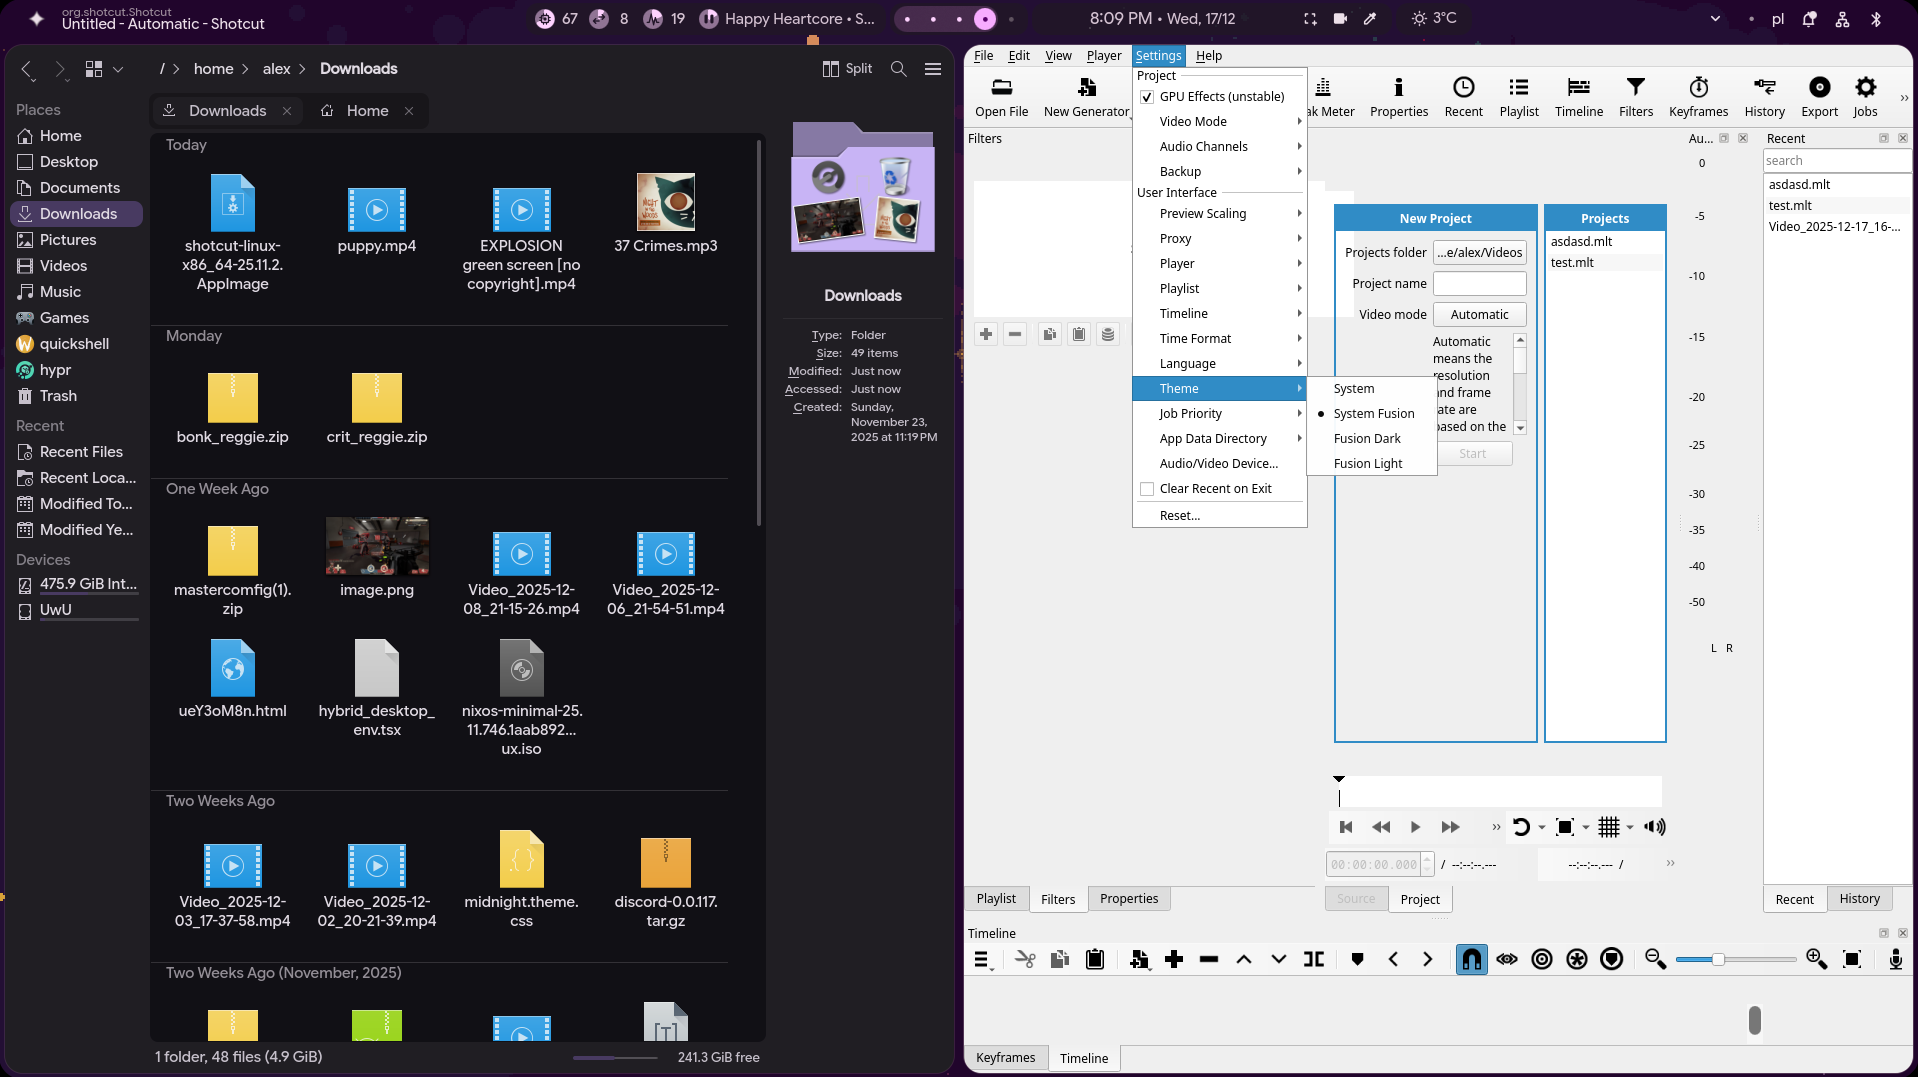The image size is (1918, 1077).
Task: Click the Reset... menu entry
Action: [x=1179, y=516]
